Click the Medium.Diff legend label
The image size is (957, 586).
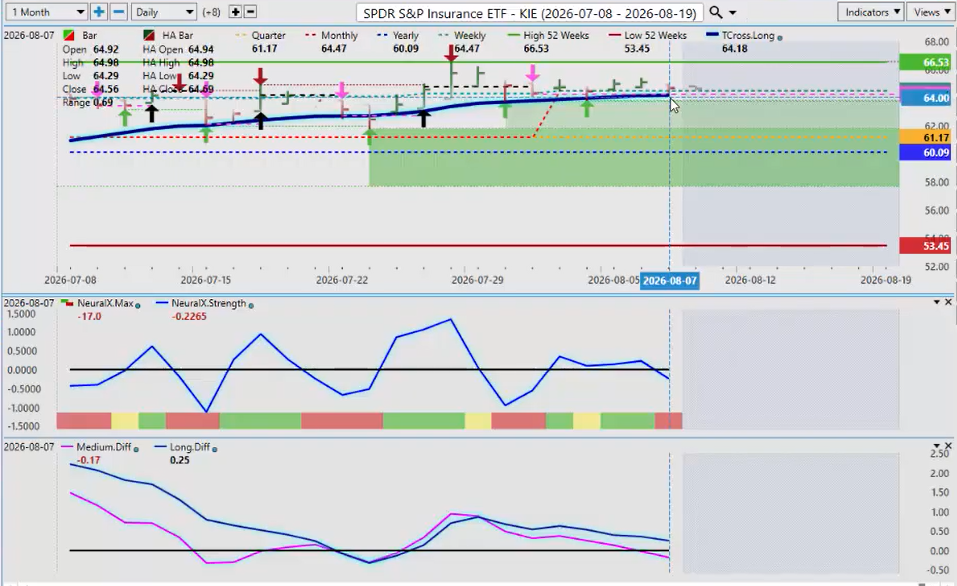coord(104,447)
